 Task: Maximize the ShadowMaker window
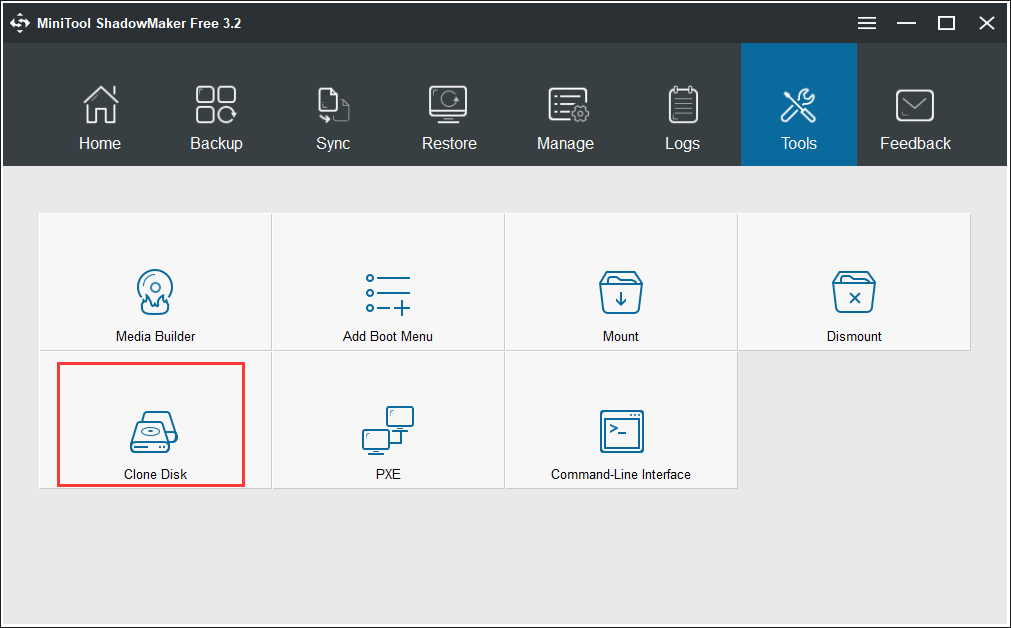tap(946, 23)
